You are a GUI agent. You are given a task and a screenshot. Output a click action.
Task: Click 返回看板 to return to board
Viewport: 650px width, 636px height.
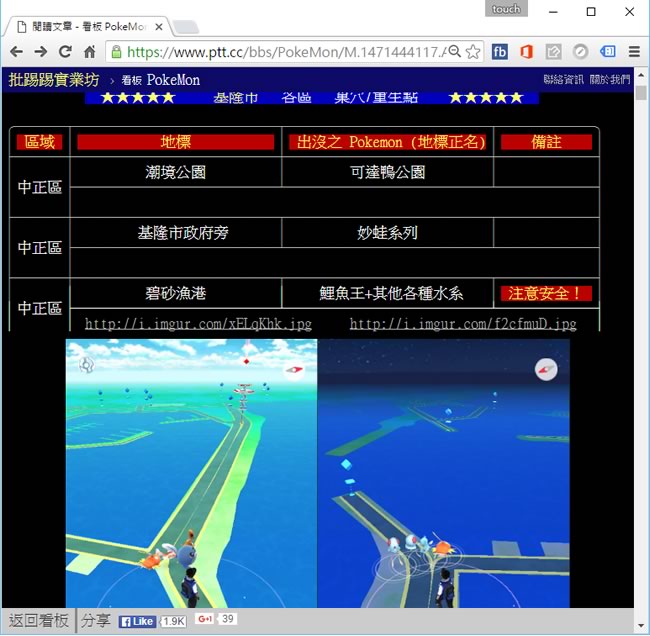39,620
